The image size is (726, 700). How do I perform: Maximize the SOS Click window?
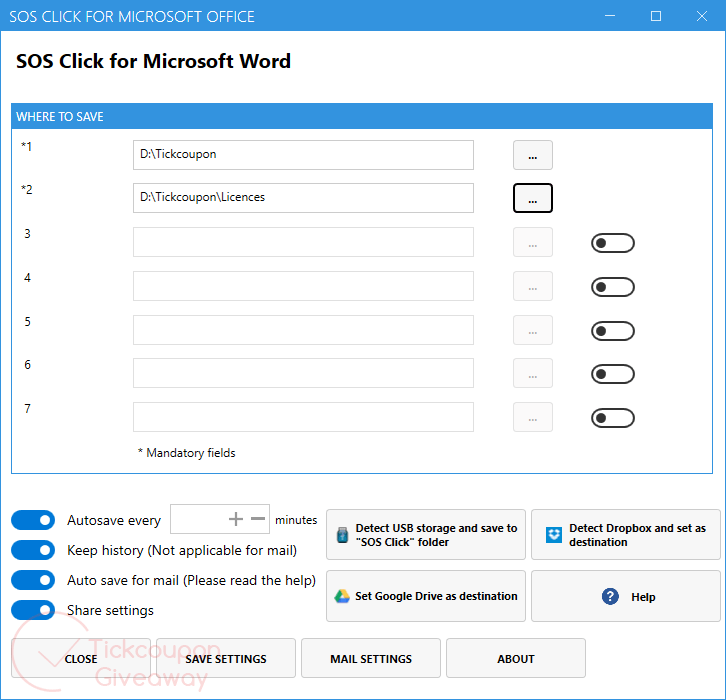tap(656, 16)
